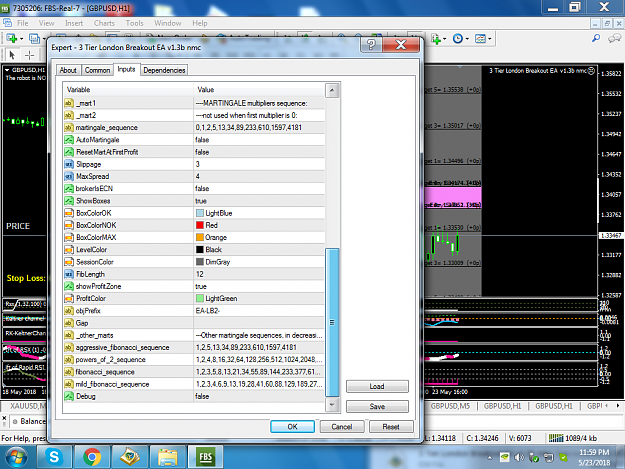Click the connection bars status icon
625x469 pixels.
coord(556,438)
